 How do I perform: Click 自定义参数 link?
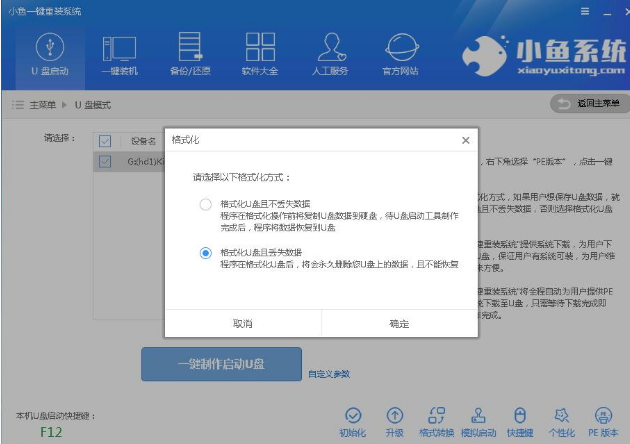(329, 374)
